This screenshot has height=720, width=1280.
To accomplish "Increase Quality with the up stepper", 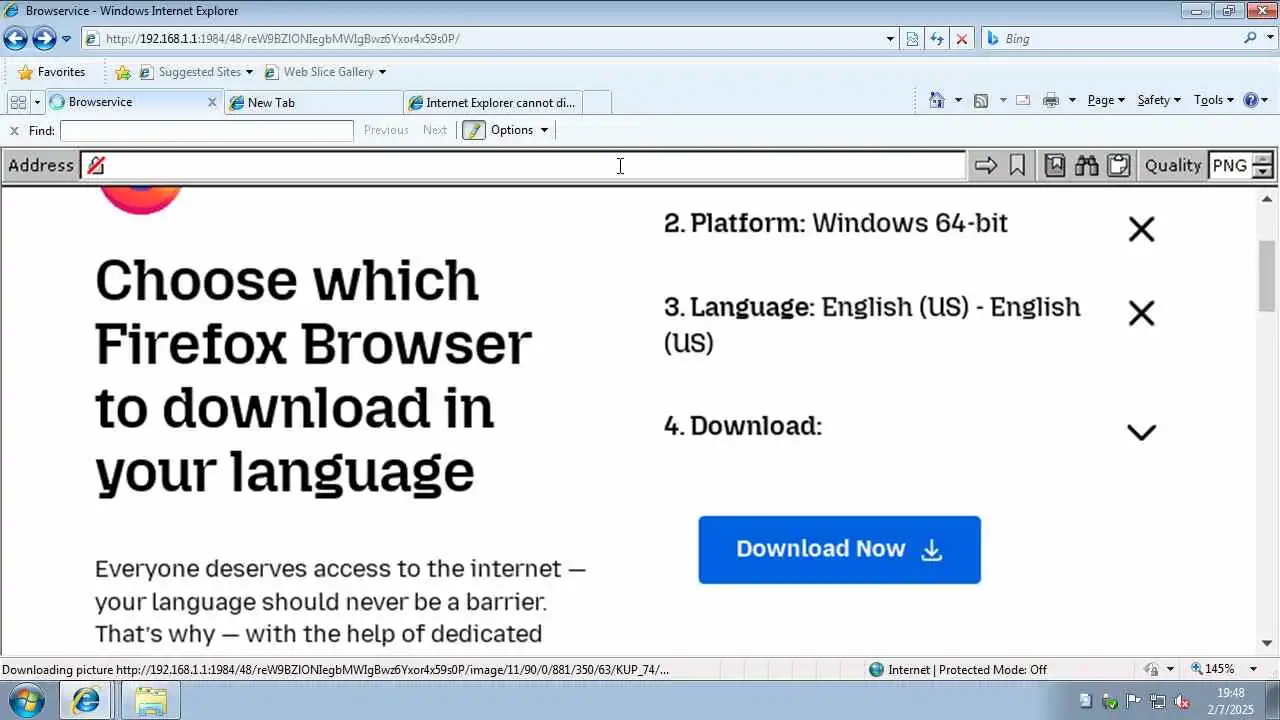I will click(x=1263, y=159).
